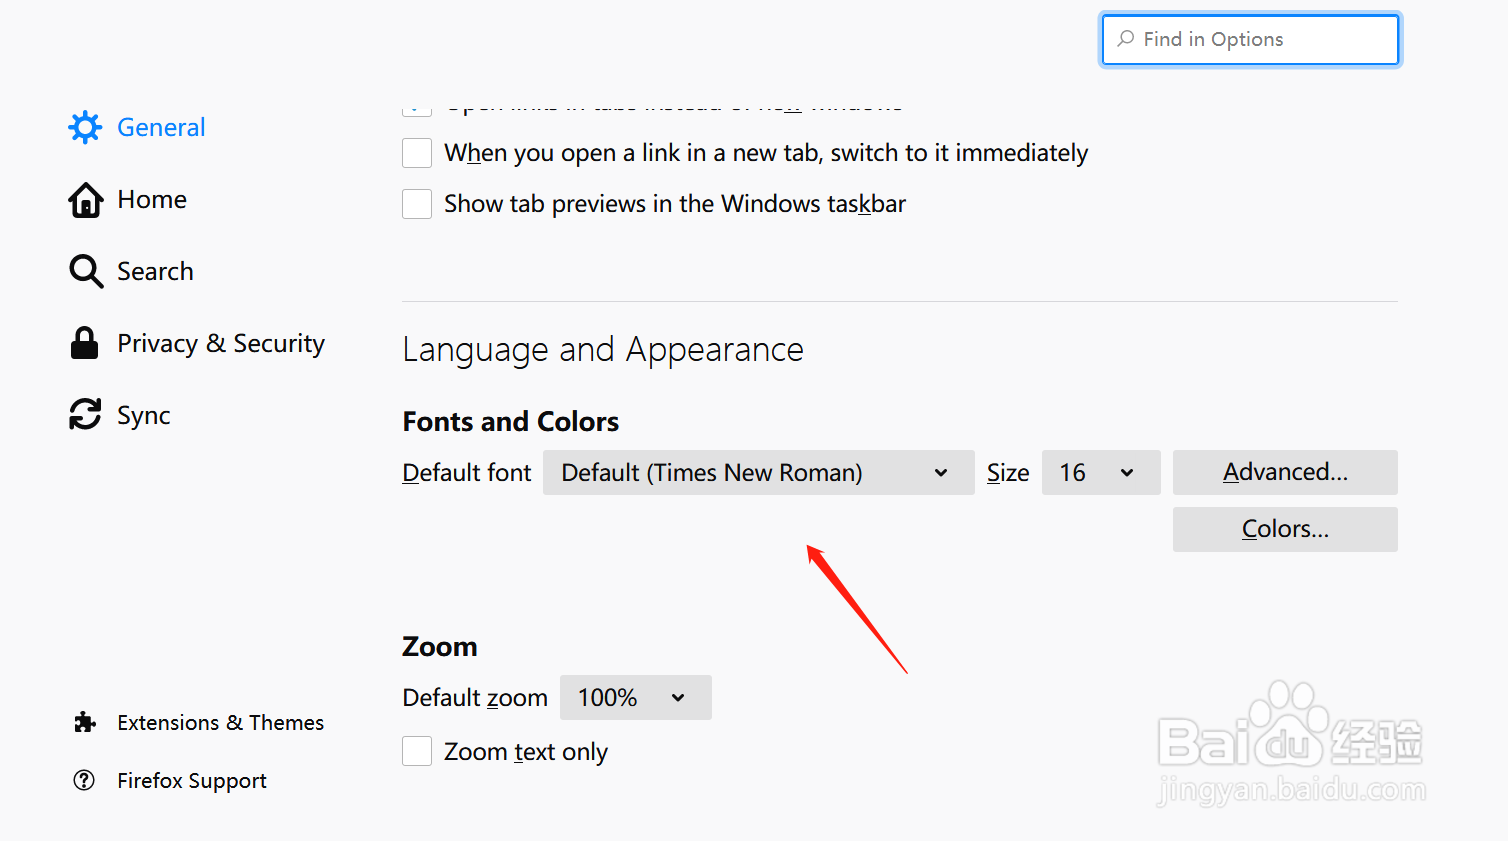Toggle the Zoom text only checkbox
1508x841 pixels.
click(417, 751)
